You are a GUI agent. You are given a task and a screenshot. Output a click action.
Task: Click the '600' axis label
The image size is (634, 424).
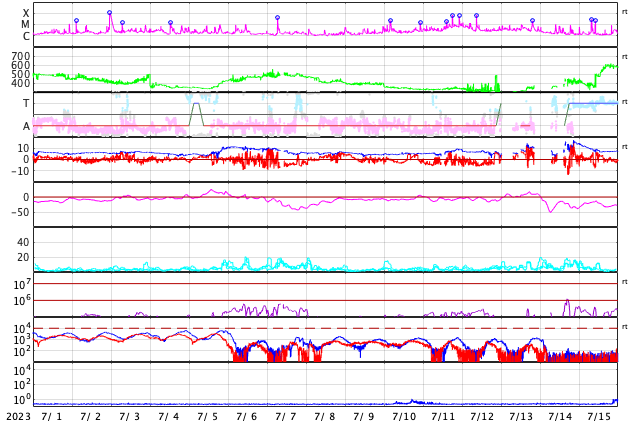pyautogui.click(x=21, y=65)
